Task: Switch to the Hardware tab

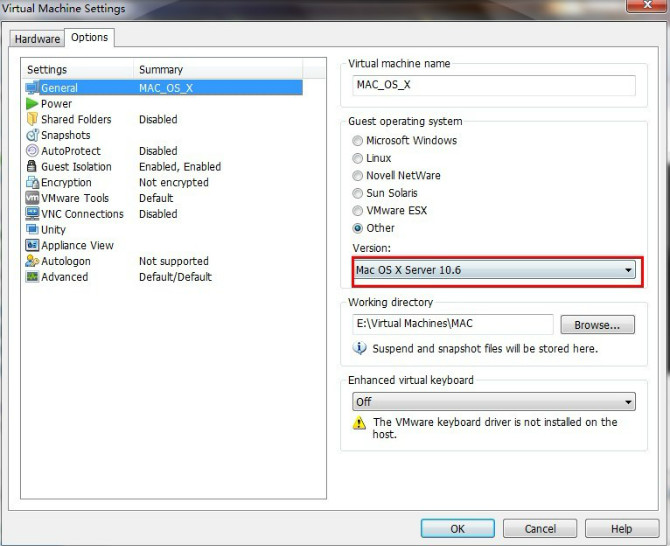Action: tap(36, 39)
